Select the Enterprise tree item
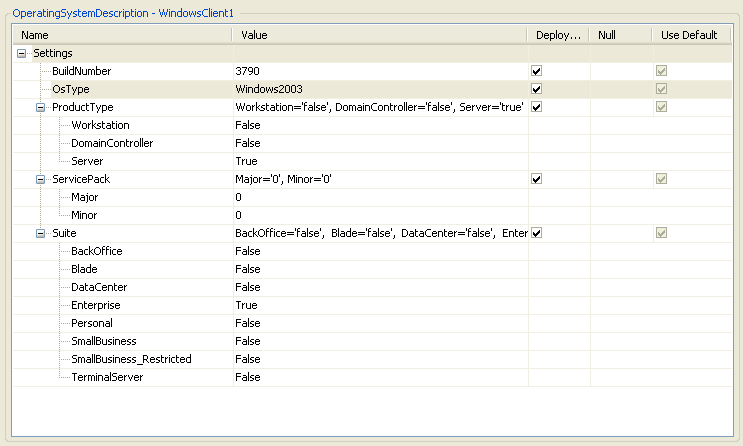The image size is (743, 446). click(x=95, y=305)
